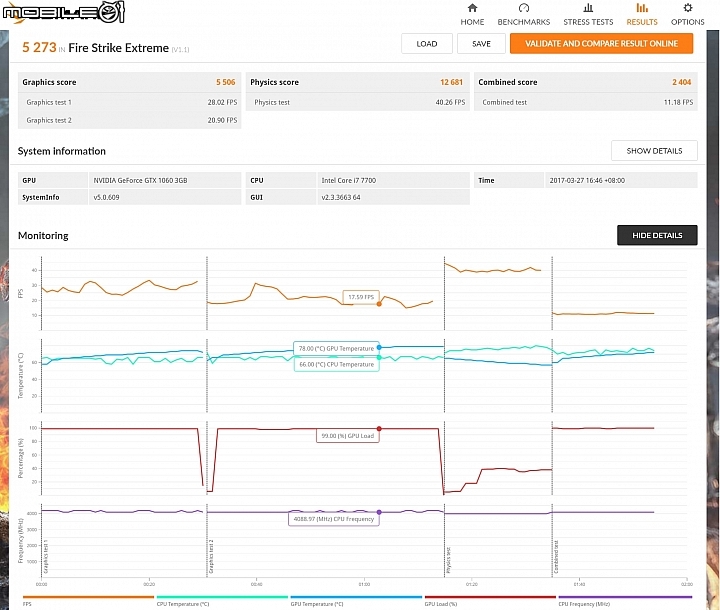The height and width of the screenshot is (610, 720).
Task: Select the Combined test row
Action: point(586,102)
